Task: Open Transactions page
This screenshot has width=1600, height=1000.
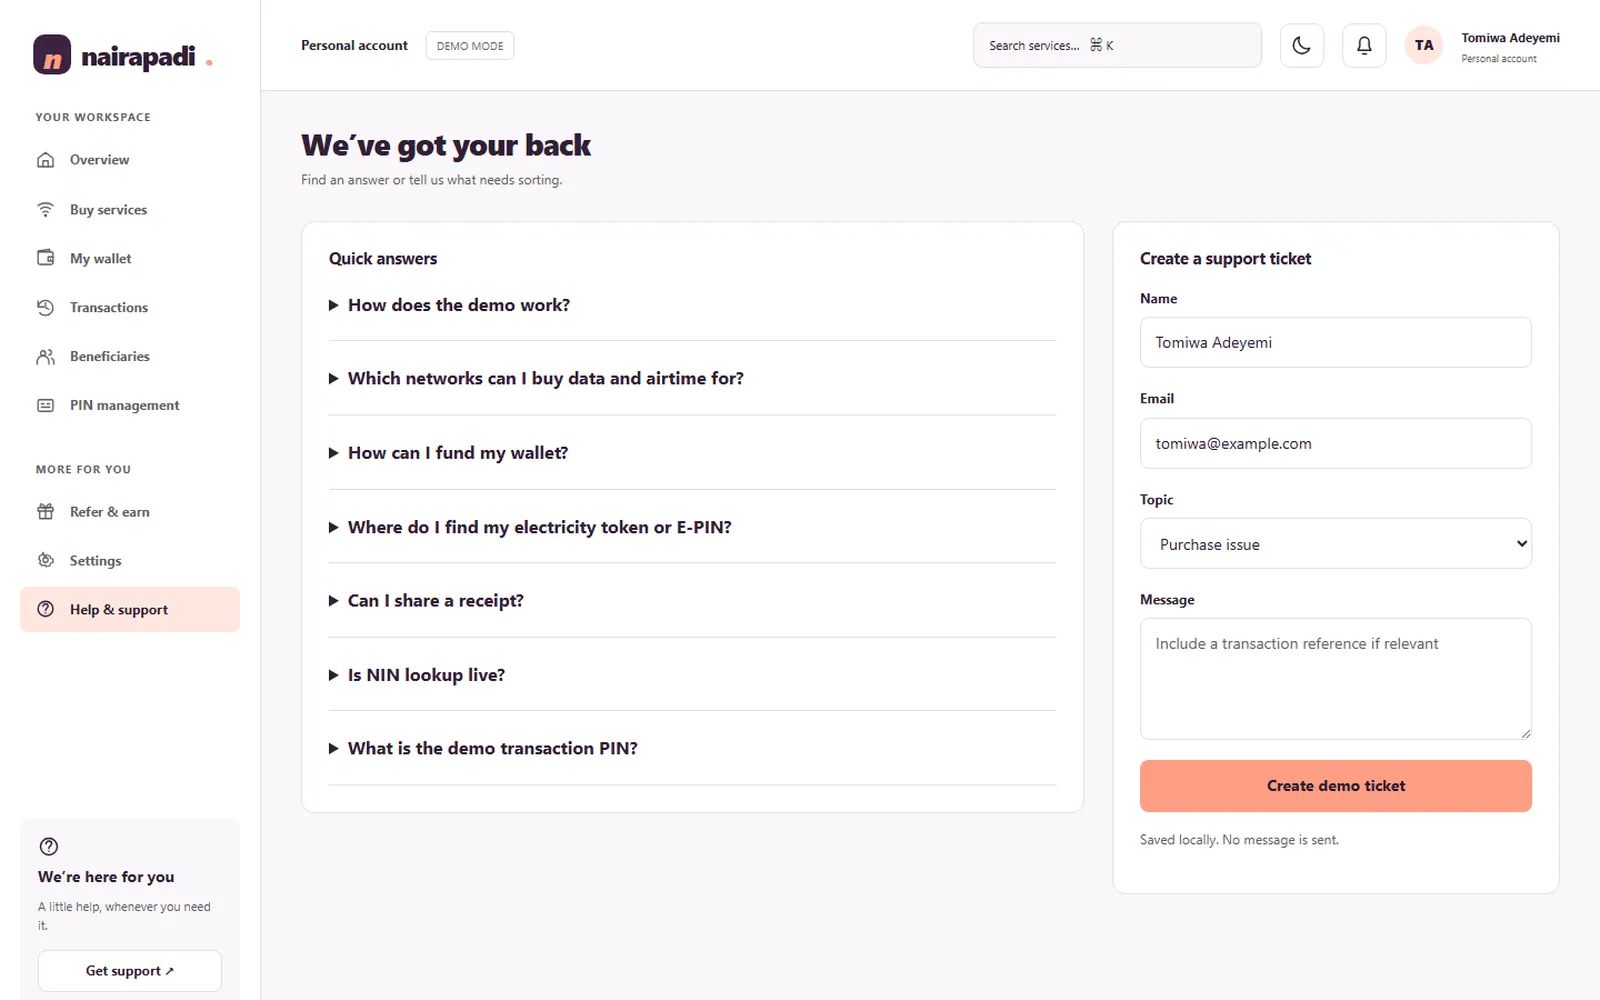Action: point(130,307)
